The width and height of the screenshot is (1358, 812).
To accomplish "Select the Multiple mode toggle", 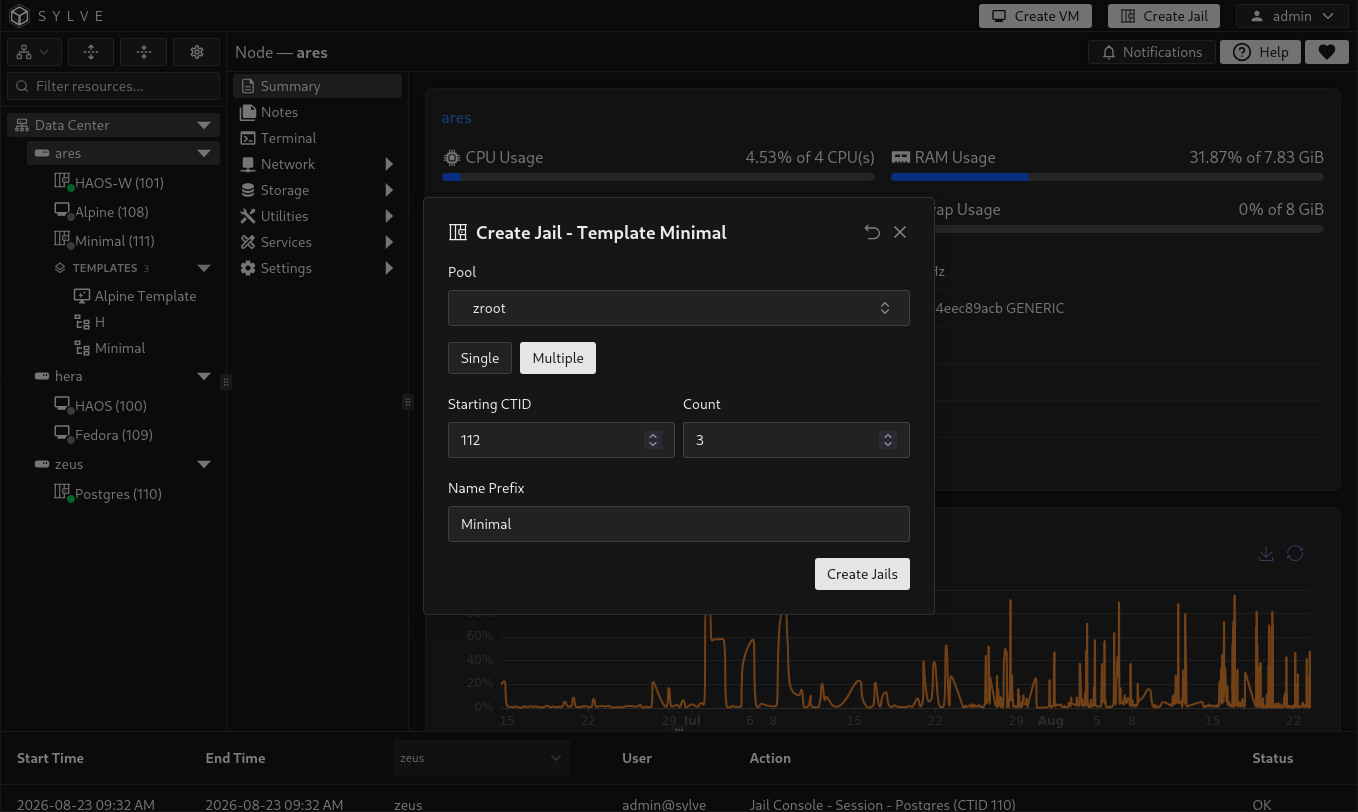I will (x=558, y=358).
